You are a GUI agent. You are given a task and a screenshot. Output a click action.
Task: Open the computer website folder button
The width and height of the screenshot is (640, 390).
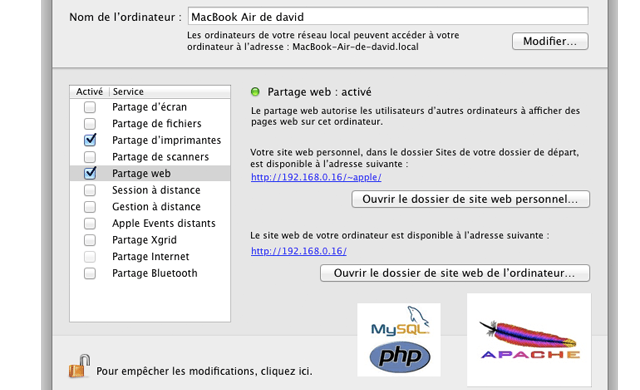[455, 273]
